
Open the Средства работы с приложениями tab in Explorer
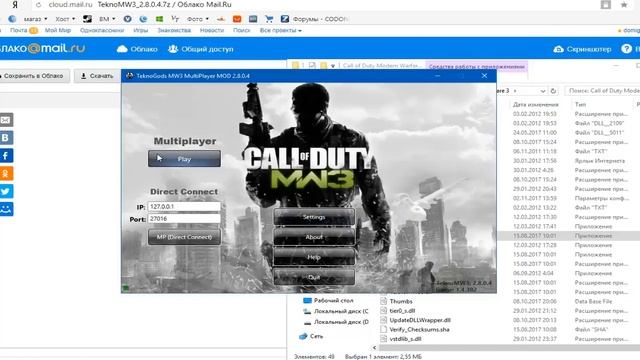tap(476, 66)
